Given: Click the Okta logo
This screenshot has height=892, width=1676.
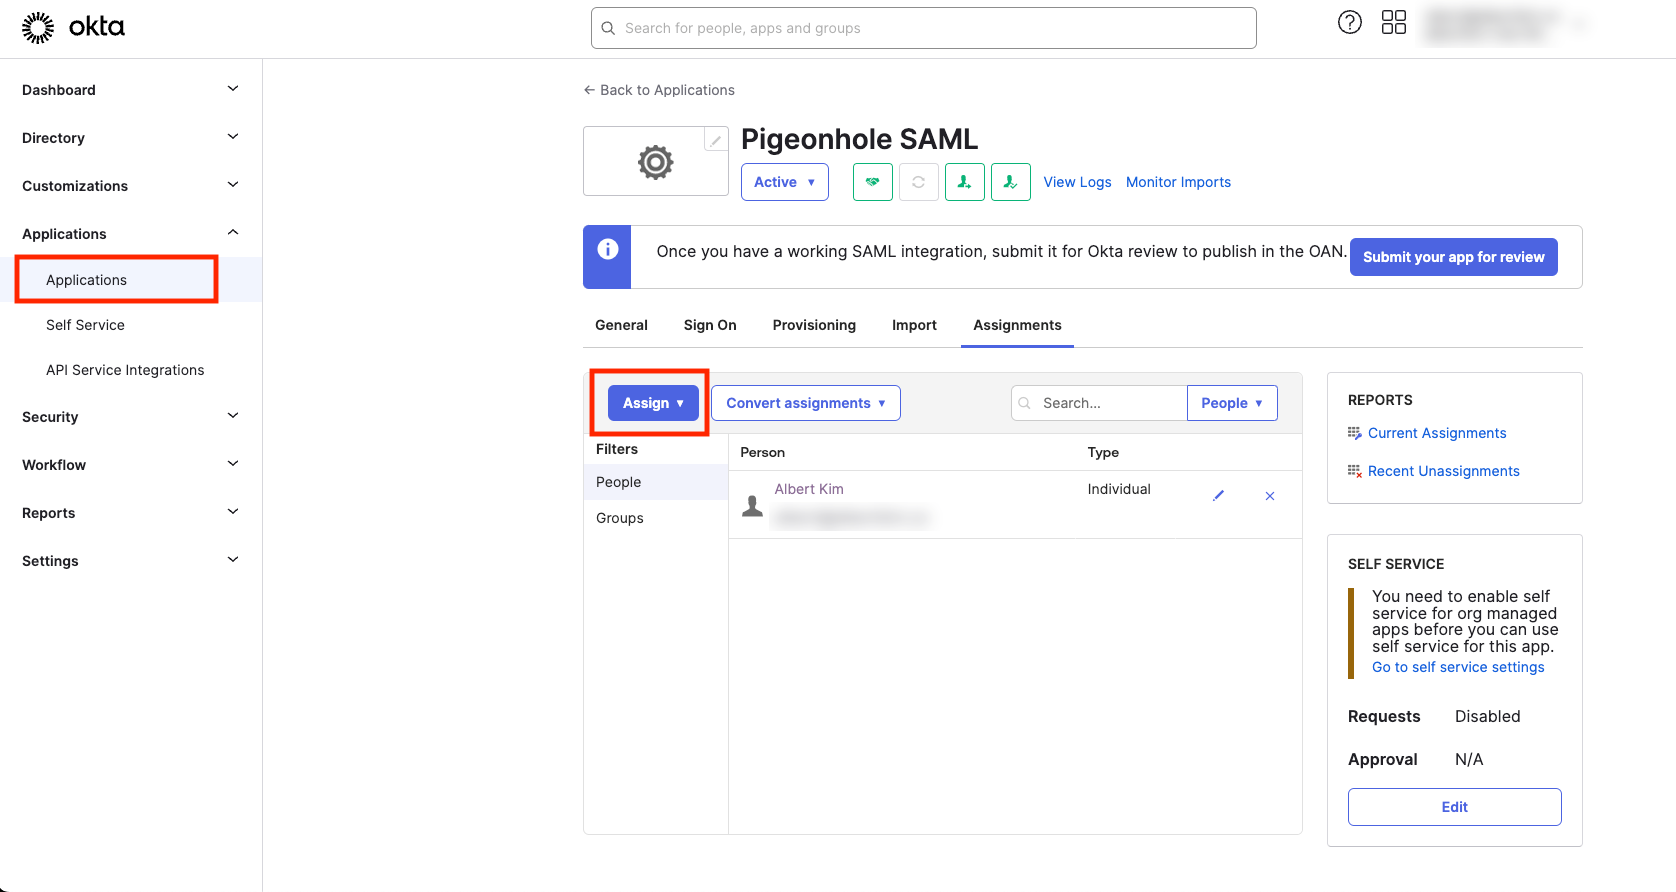Looking at the screenshot, I should 73,27.
